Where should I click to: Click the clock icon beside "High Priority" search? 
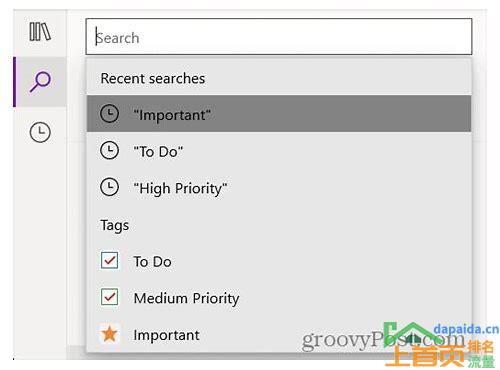click(109, 187)
